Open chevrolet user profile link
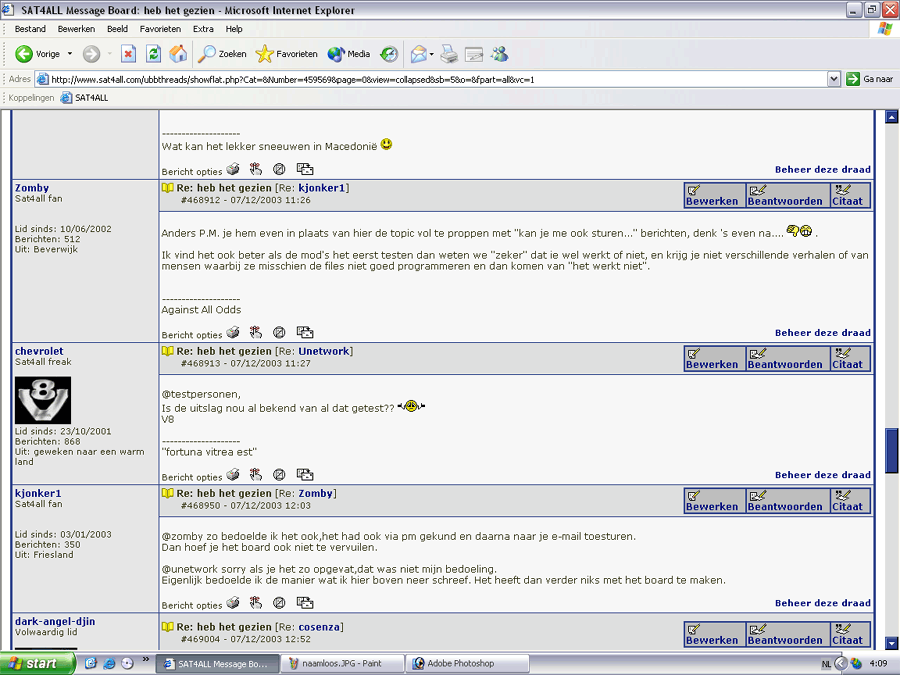 tap(39, 351)
